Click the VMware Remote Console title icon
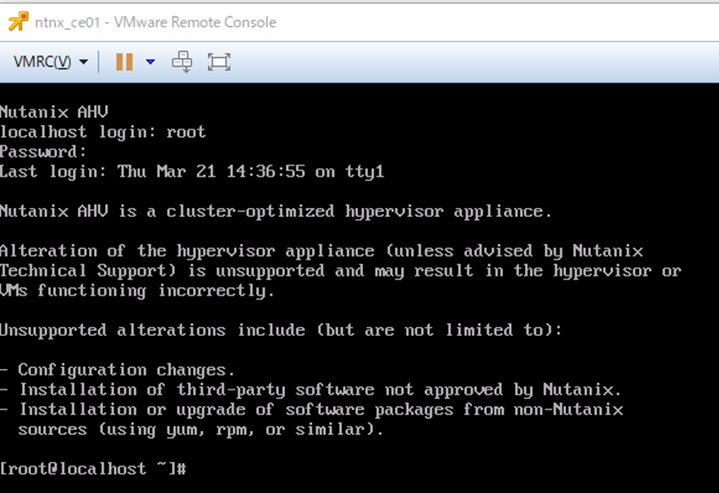 coord(18,22)
